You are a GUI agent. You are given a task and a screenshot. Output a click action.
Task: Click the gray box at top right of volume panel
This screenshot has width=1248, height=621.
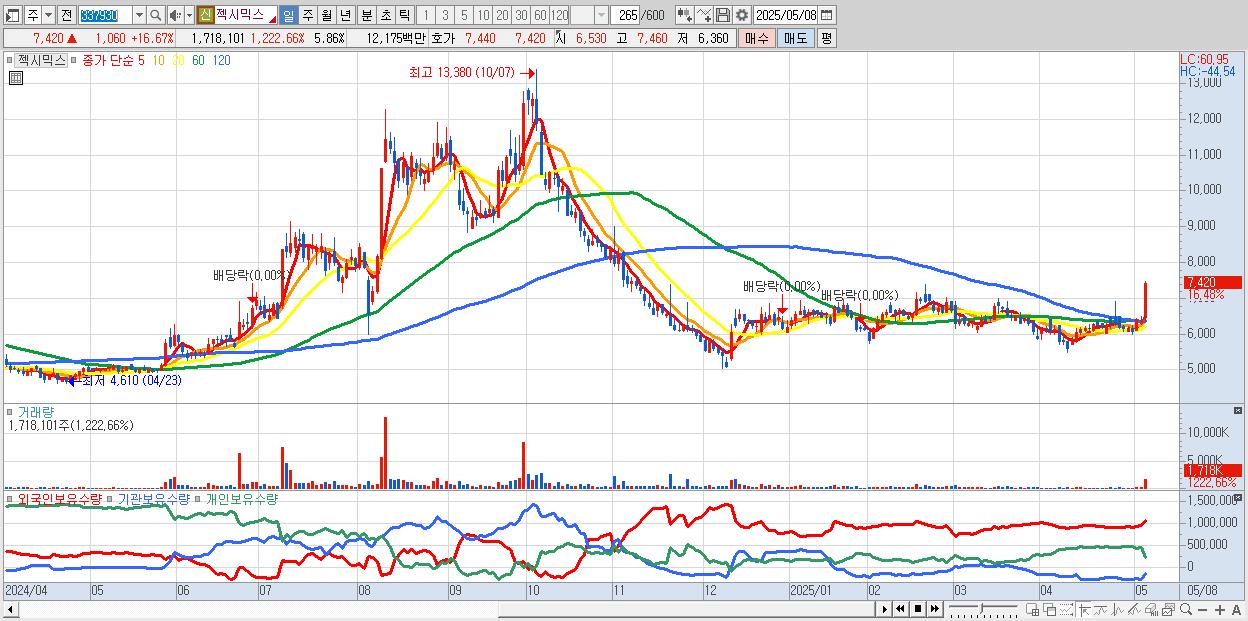click(1240, 411)
